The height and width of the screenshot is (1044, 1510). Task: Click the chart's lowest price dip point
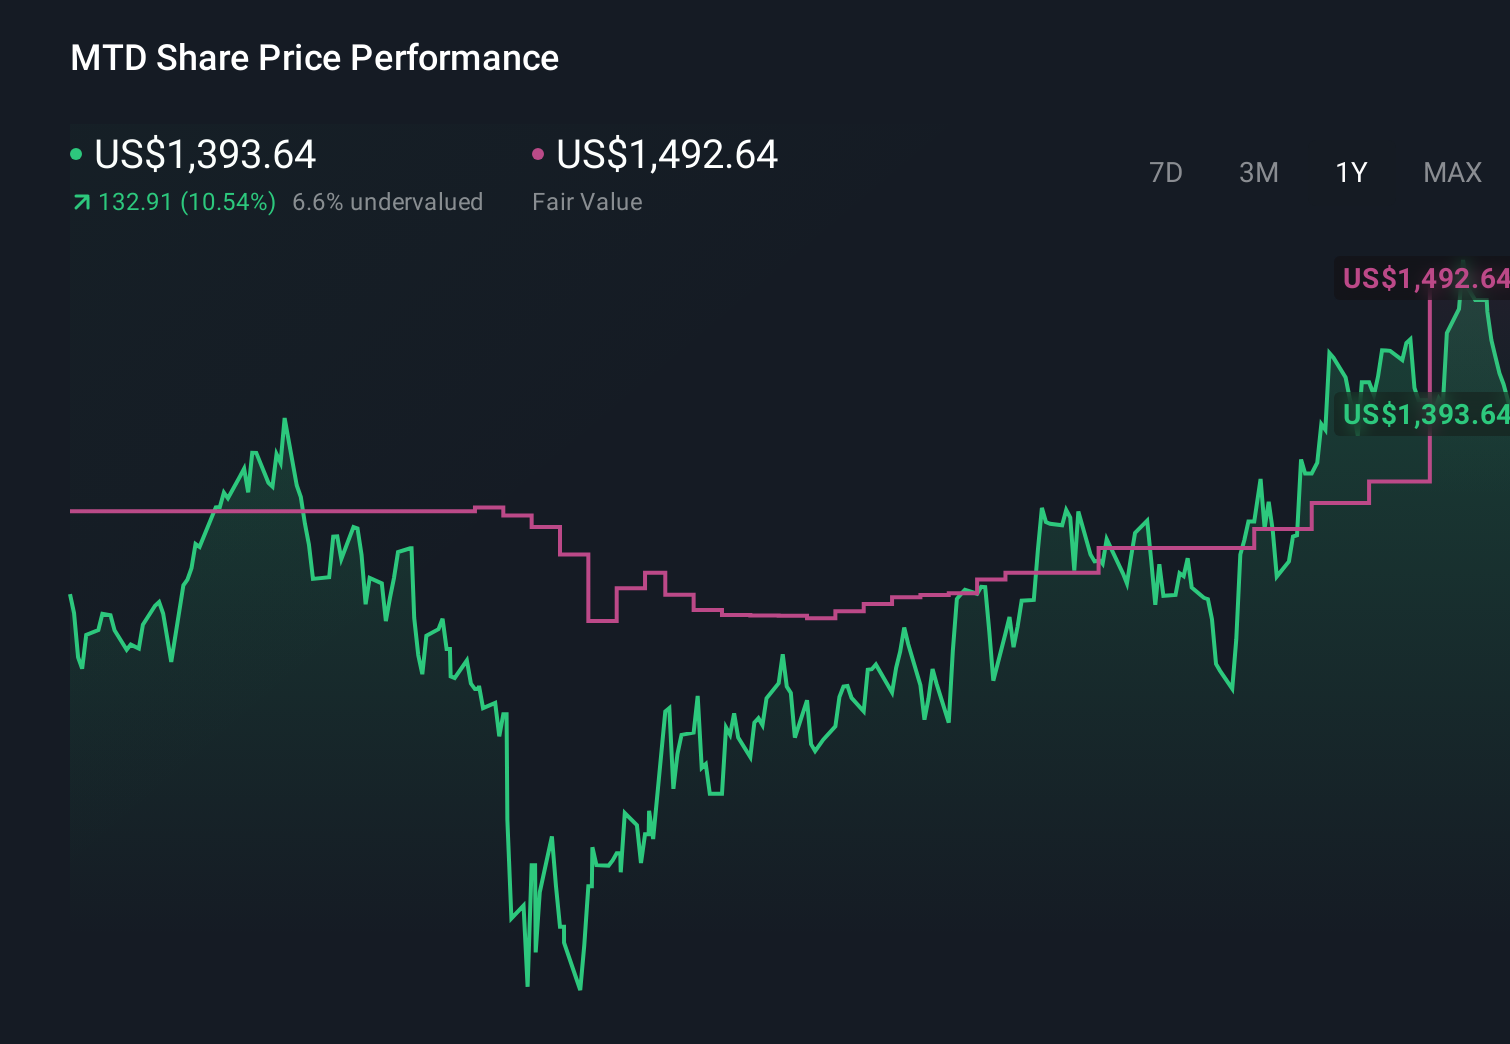coord(580,988)
